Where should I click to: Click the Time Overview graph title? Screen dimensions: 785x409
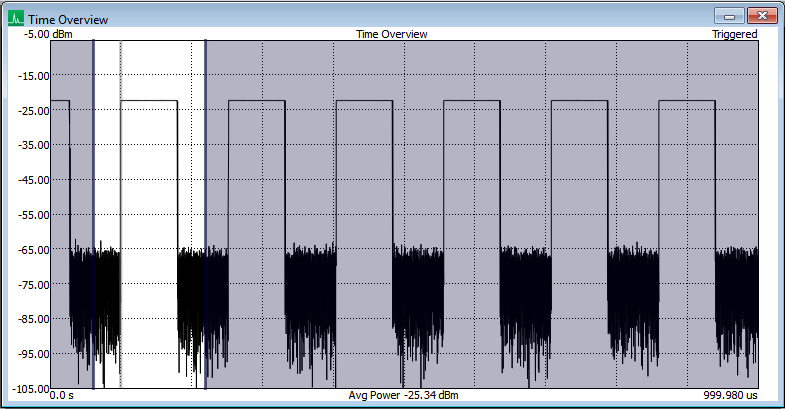[391, 34]
